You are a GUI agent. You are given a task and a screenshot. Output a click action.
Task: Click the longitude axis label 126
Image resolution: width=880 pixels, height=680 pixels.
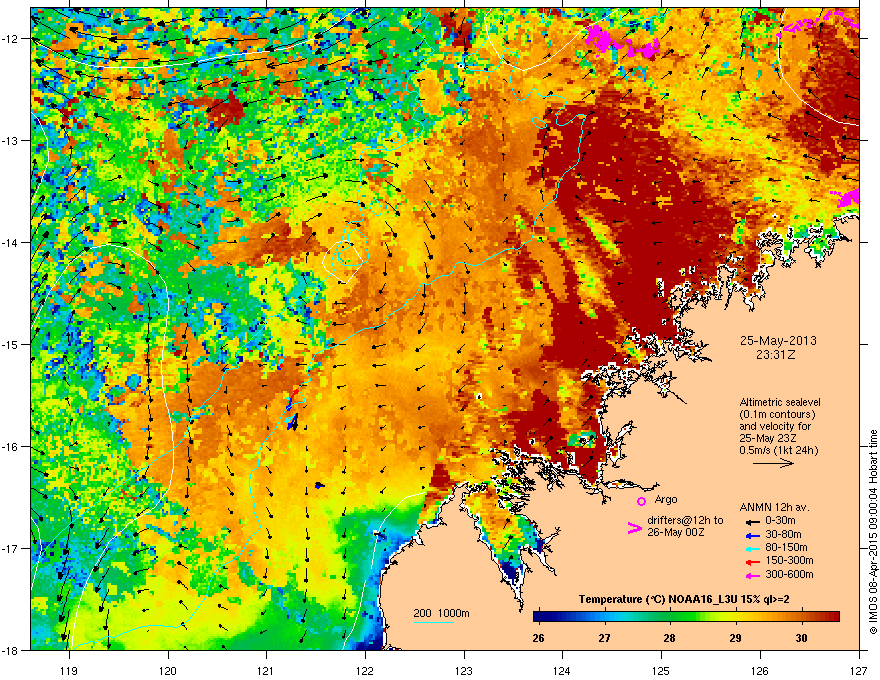[760, 670]
